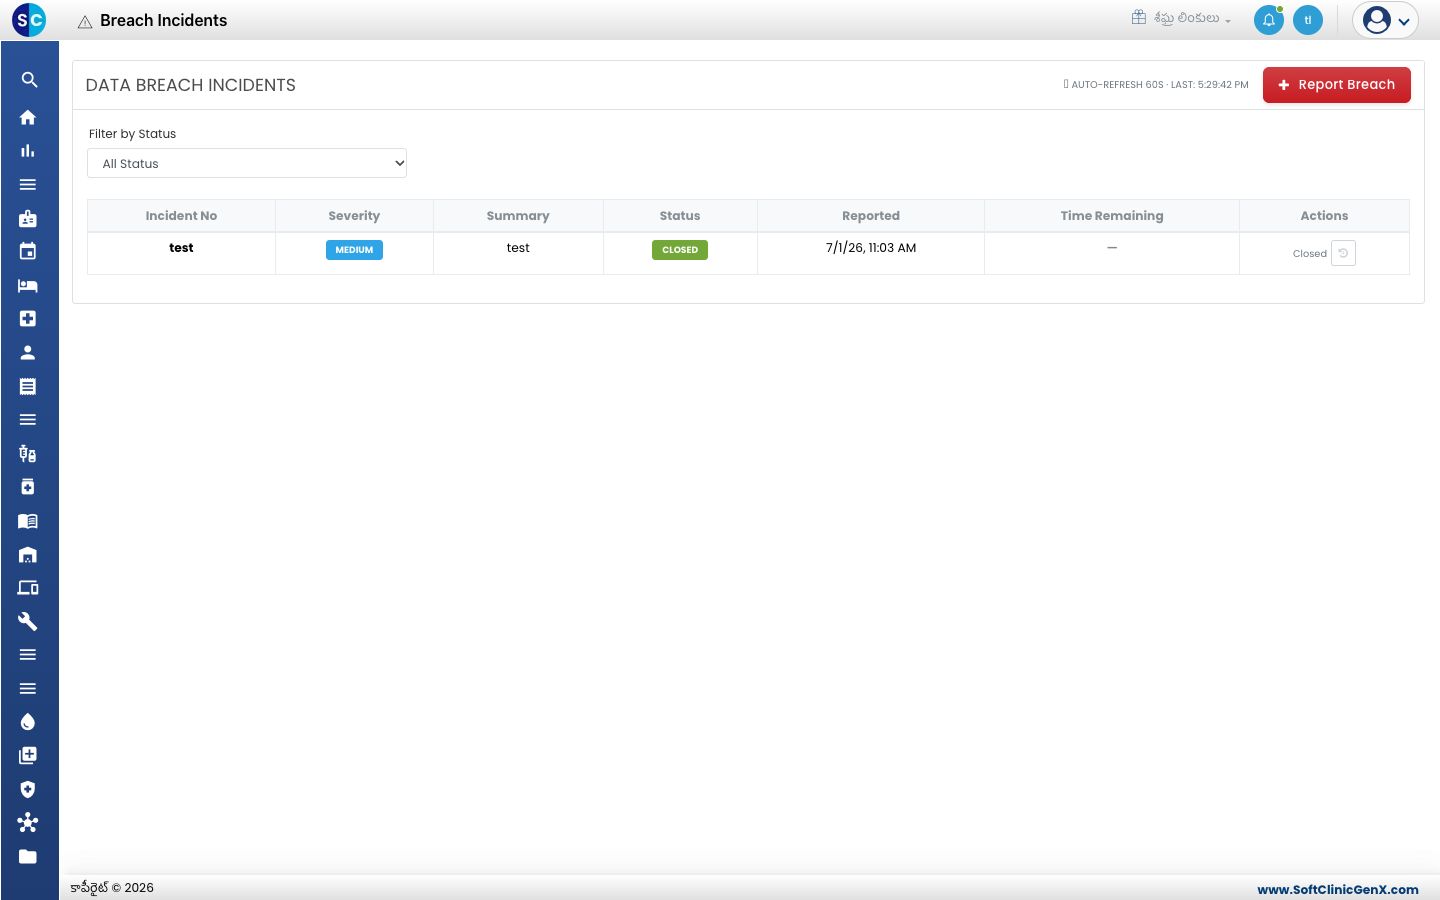Click the notification bell icon
The height and width of the screenshot is (900, 1440).
click(1269, 20)
